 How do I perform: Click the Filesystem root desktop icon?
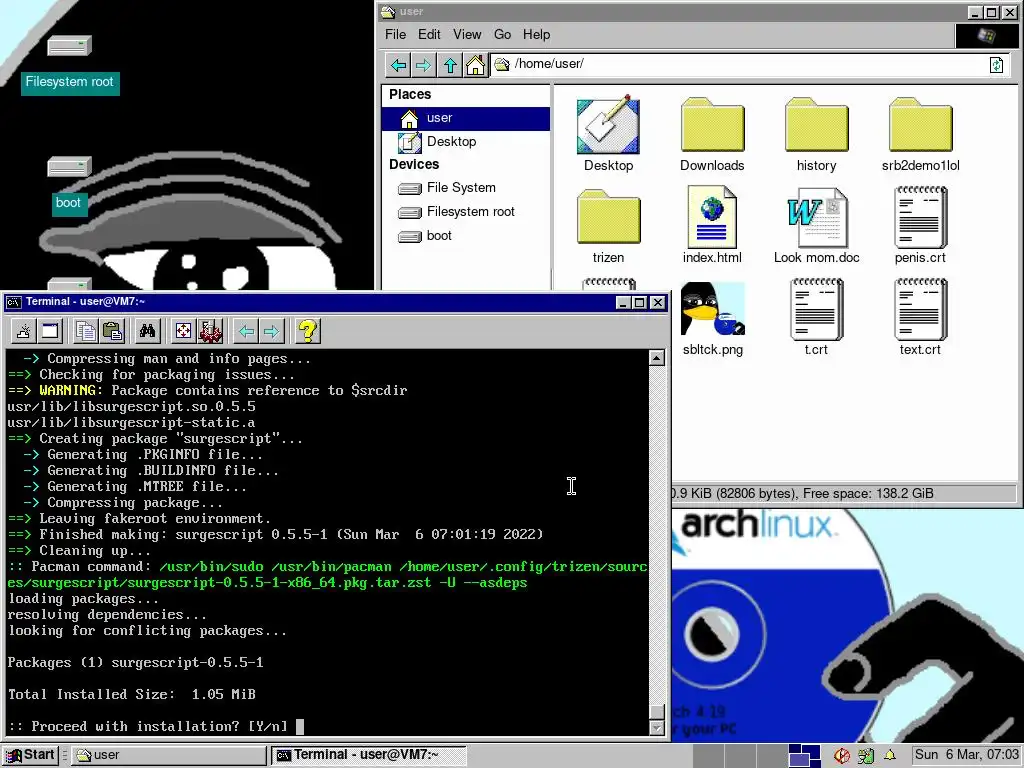coord(69,64)
